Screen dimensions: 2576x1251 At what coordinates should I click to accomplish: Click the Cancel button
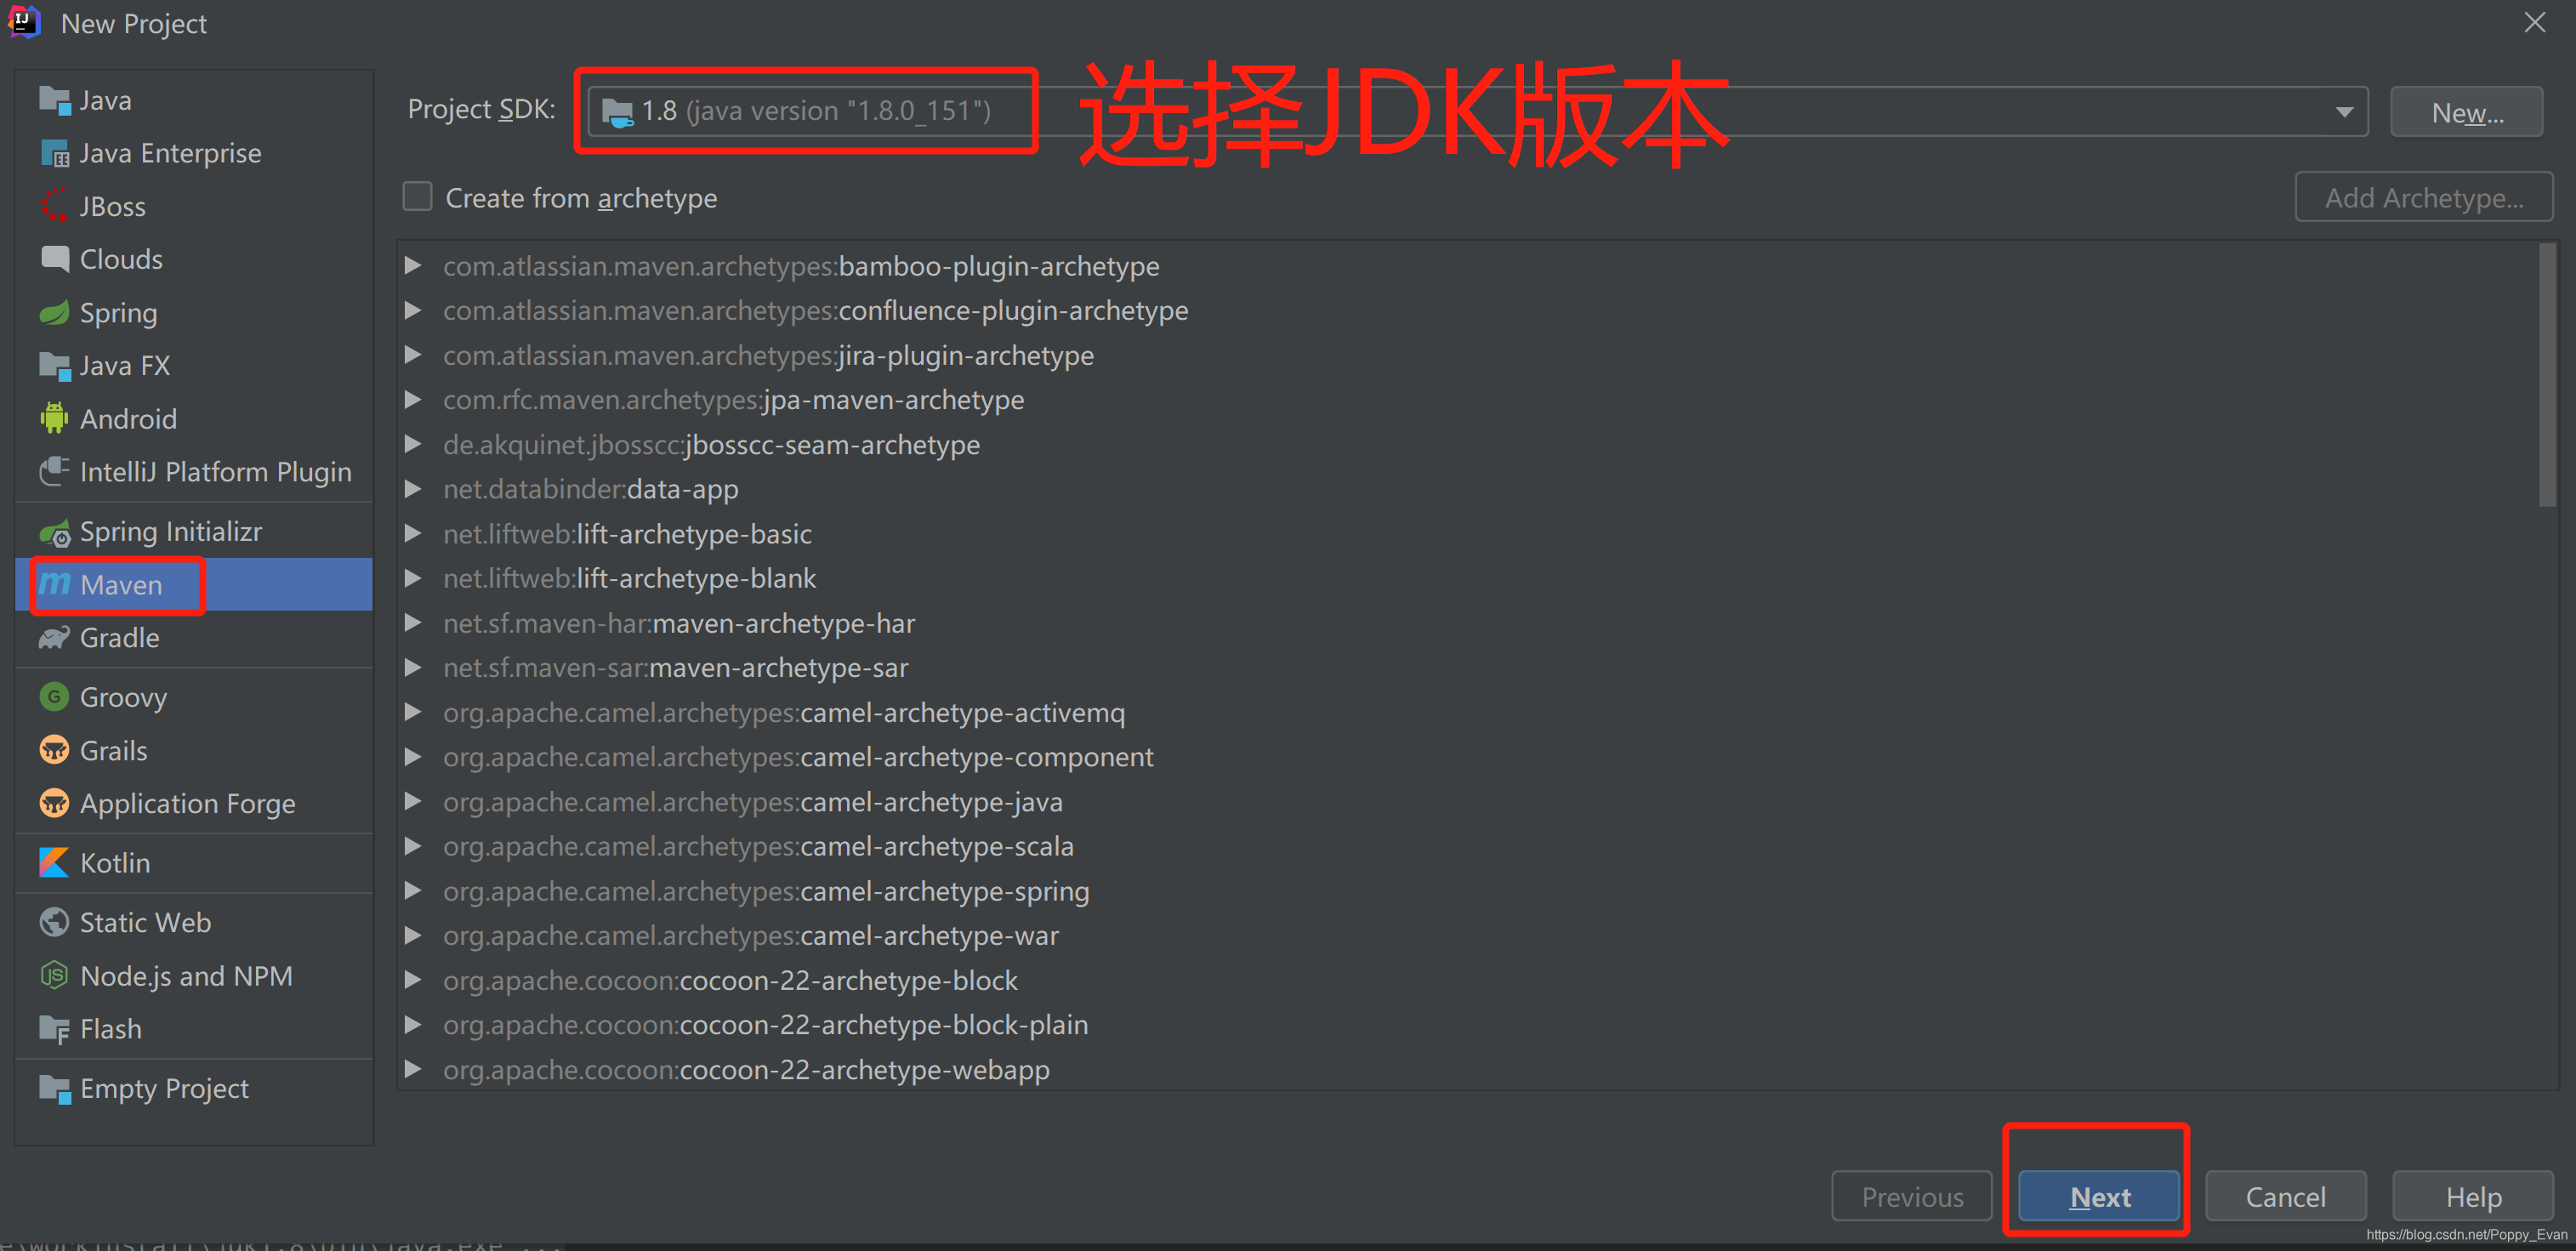coord(2284,1196)
